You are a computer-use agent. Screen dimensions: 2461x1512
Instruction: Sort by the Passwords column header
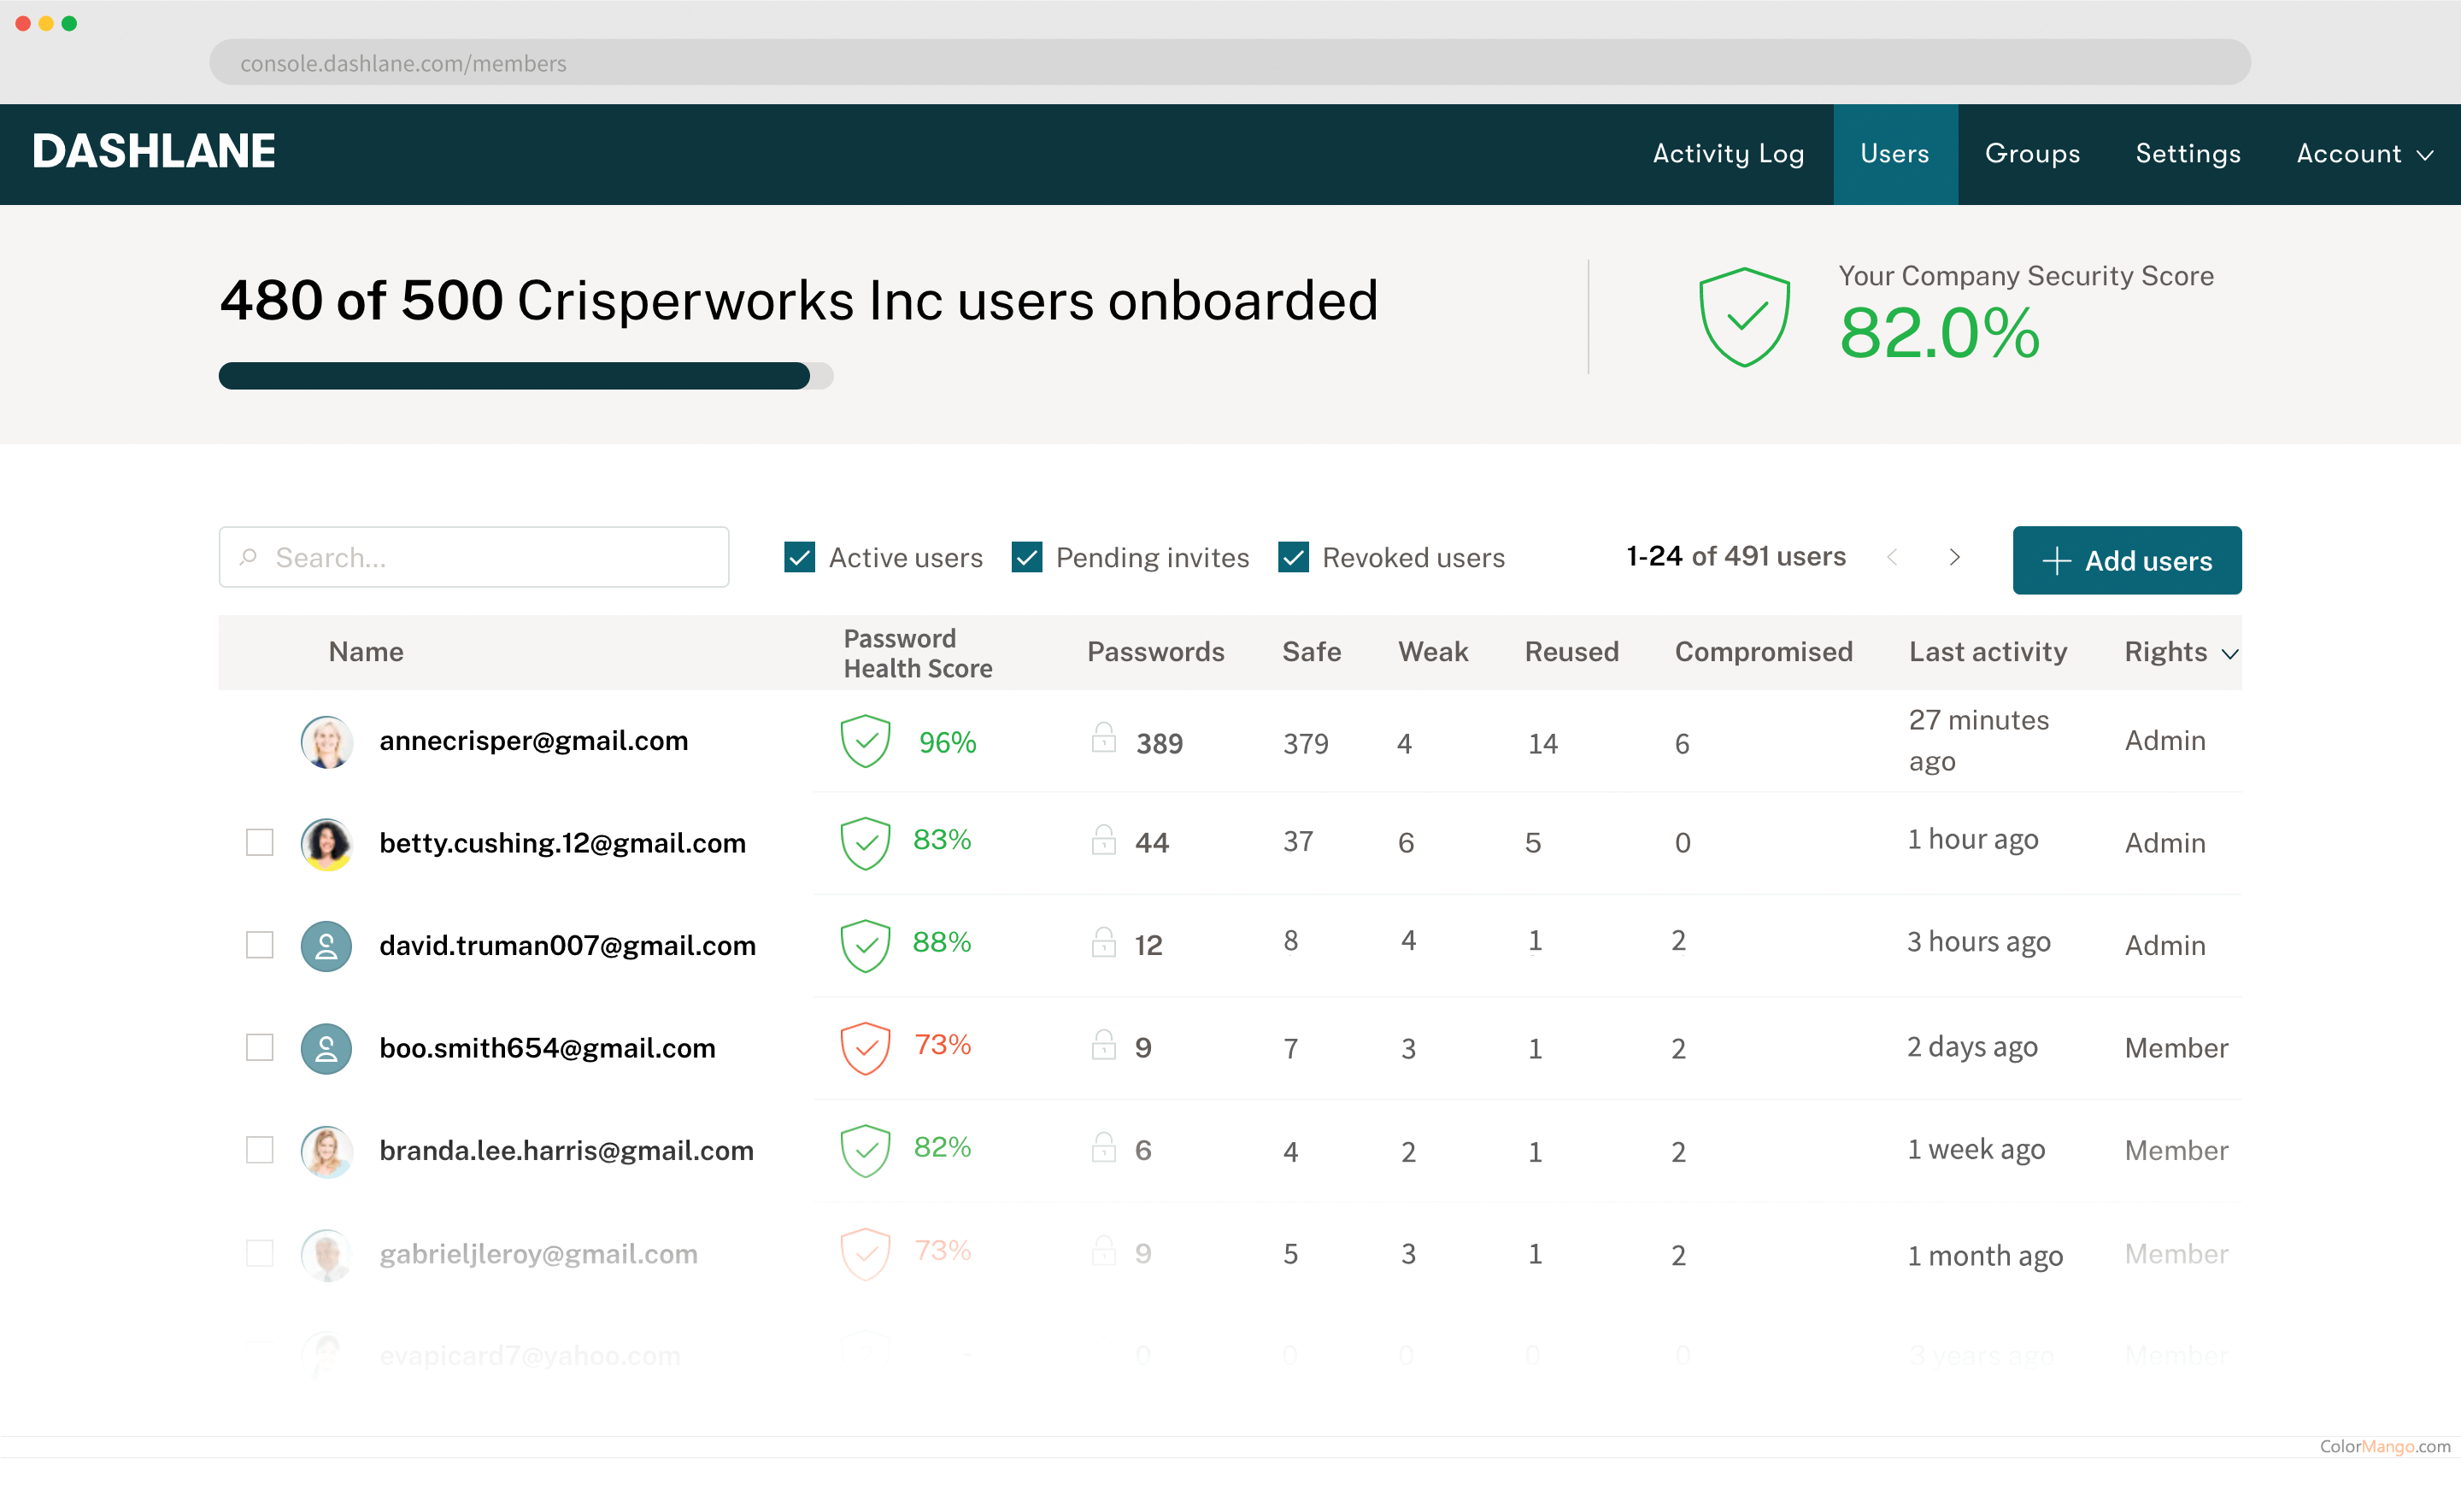tap(1155, 652)
